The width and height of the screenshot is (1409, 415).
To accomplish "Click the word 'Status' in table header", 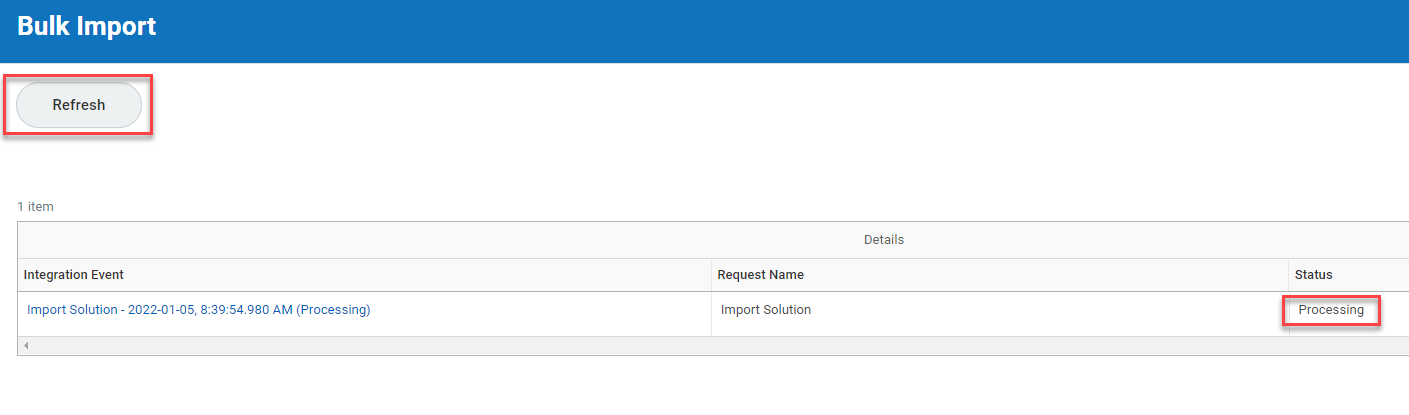I will coord(1313,275).
